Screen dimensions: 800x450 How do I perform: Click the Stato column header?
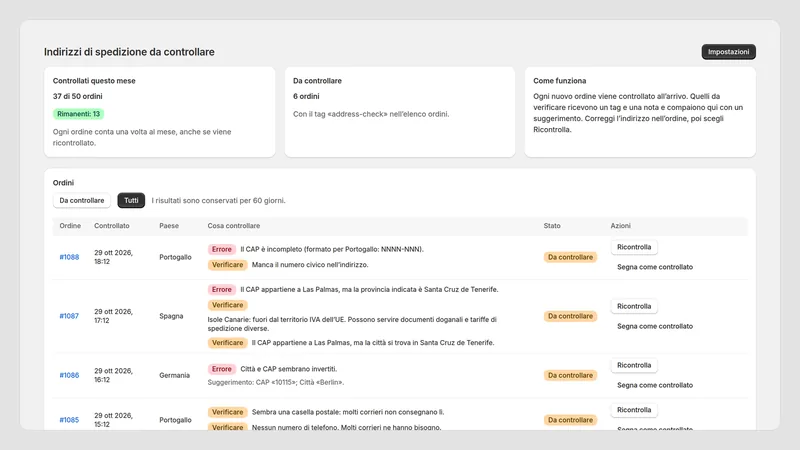coord(552,226)
